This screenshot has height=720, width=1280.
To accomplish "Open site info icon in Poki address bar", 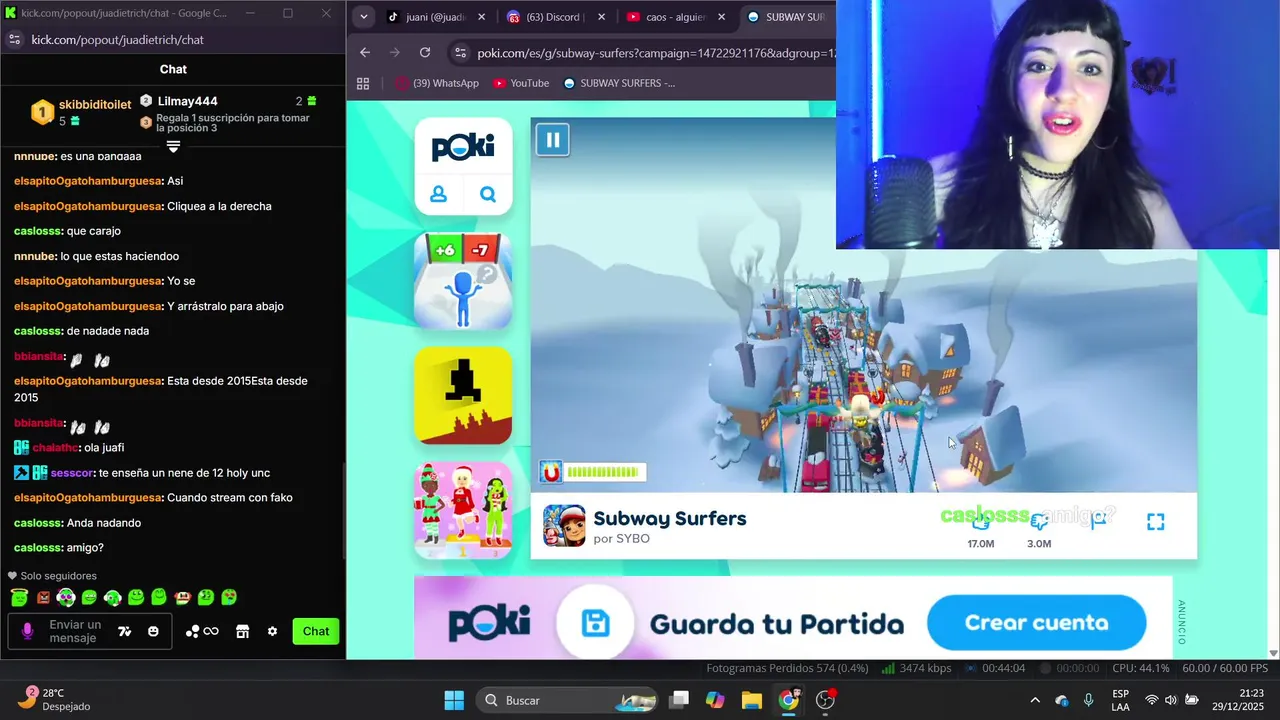I will point(459,53).
